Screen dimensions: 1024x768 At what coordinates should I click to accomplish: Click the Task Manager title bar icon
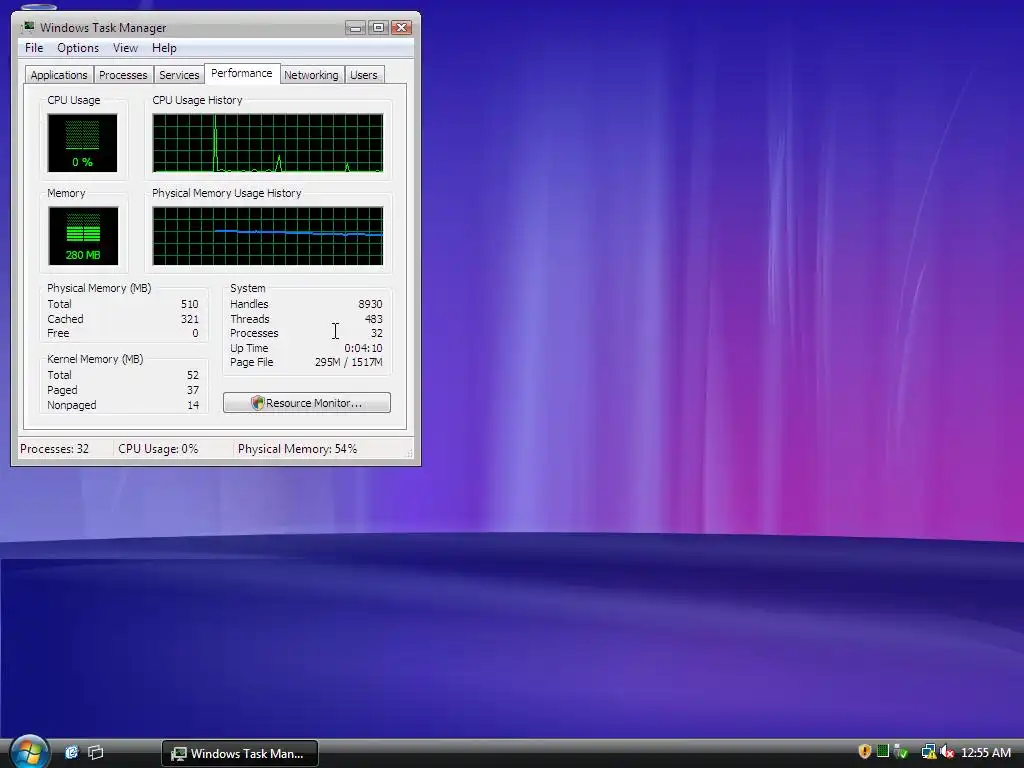pyautogui.click(x=28, y=27)
